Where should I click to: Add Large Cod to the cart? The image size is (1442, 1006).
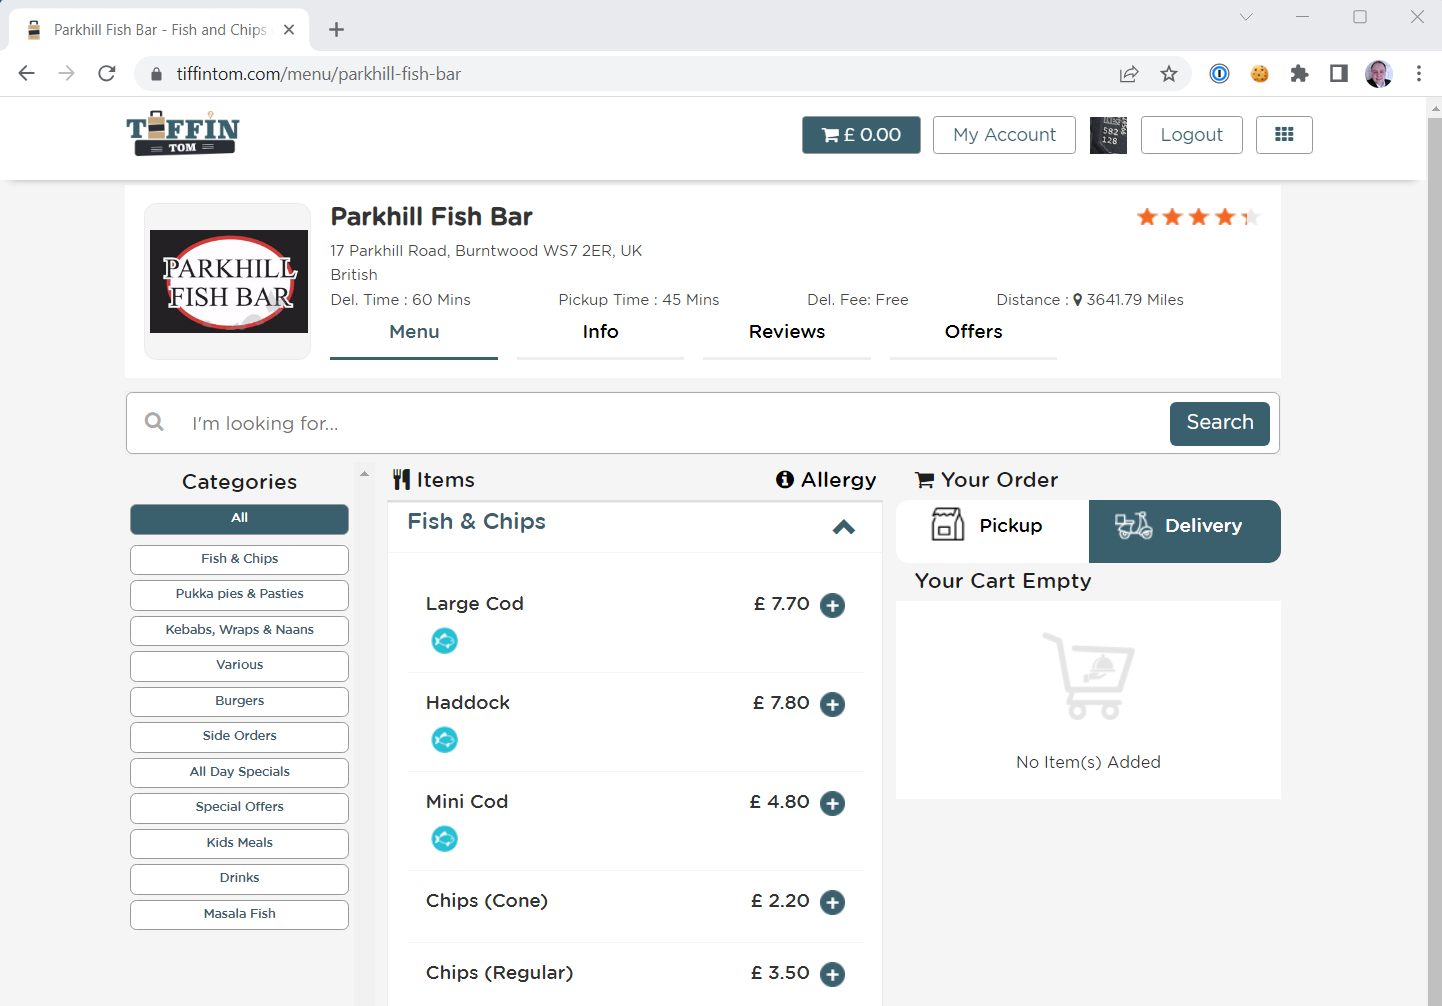pos(832,605)
